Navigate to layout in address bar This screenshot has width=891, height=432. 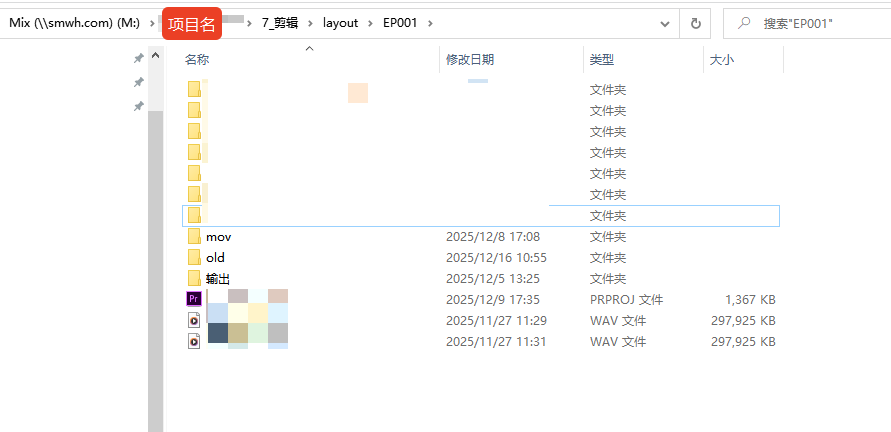pyautogui.click(x=340, y=23)
